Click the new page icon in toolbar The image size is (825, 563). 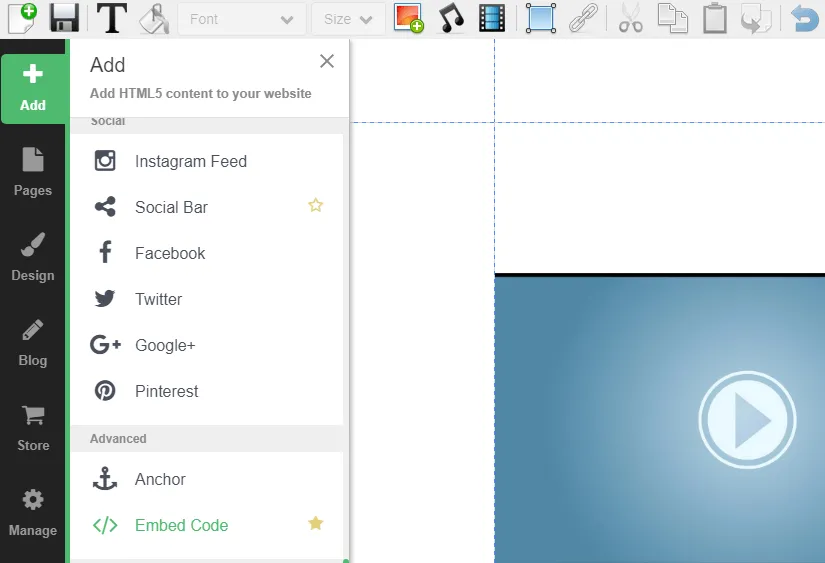tap(23, 18)
